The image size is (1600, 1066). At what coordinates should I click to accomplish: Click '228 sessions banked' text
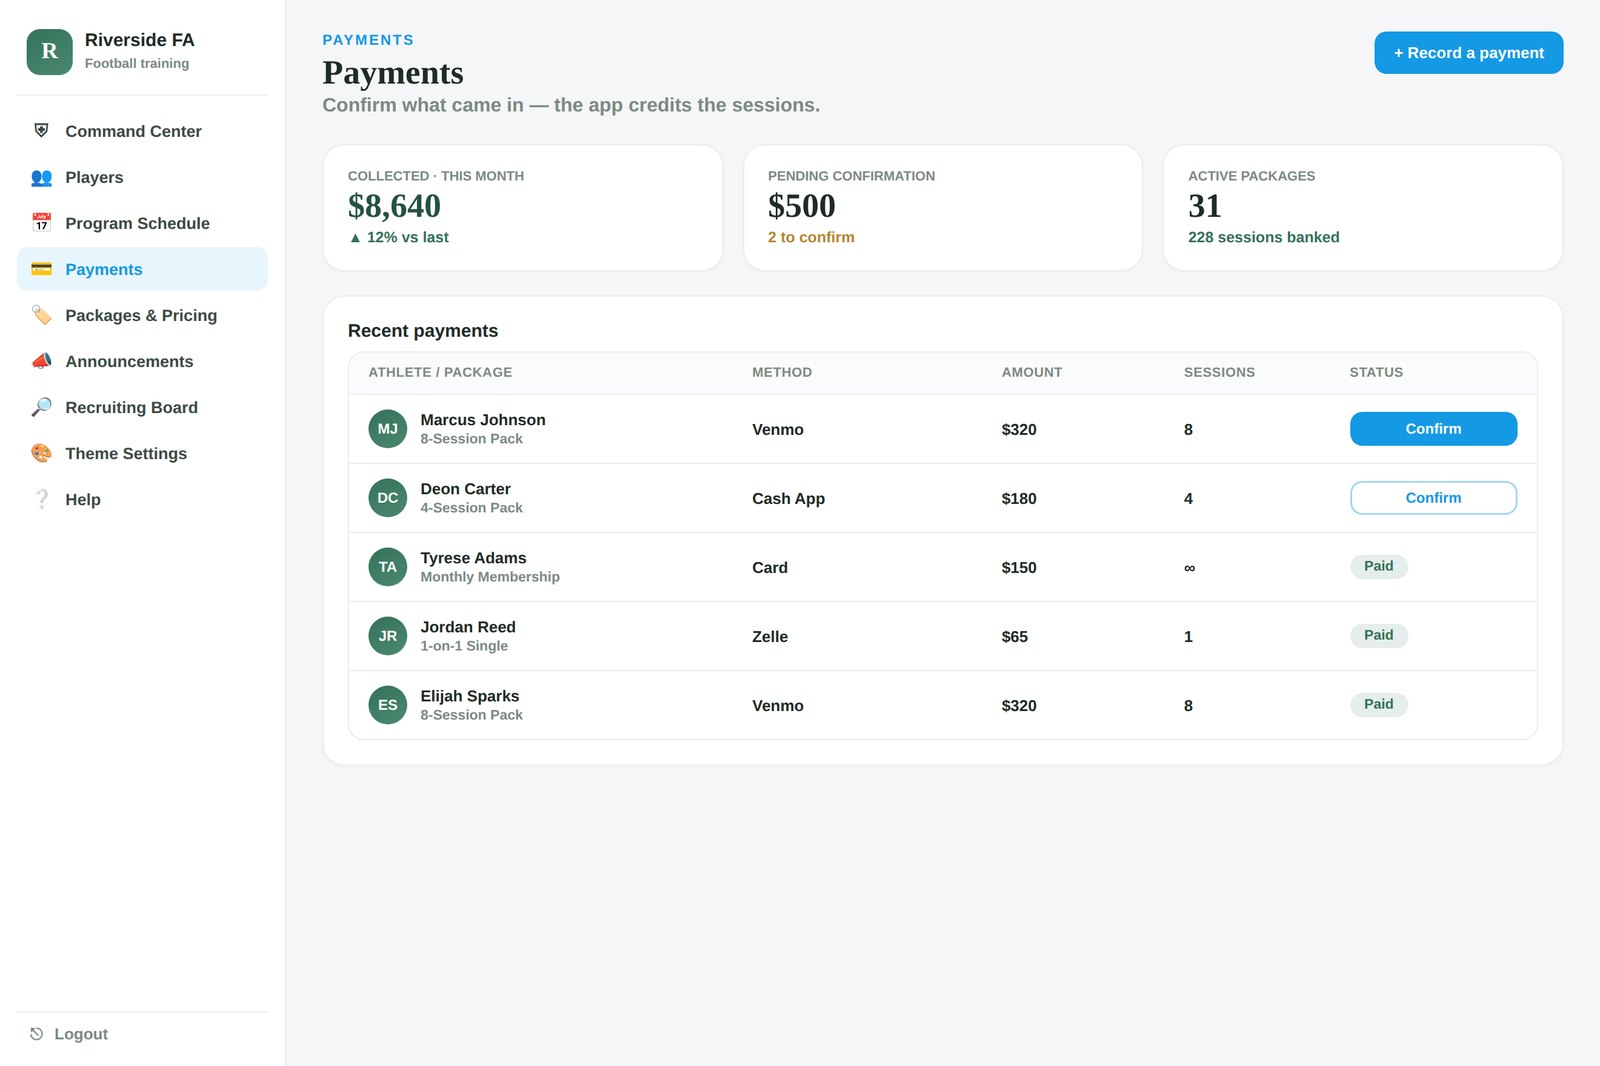click(1263, 237)
